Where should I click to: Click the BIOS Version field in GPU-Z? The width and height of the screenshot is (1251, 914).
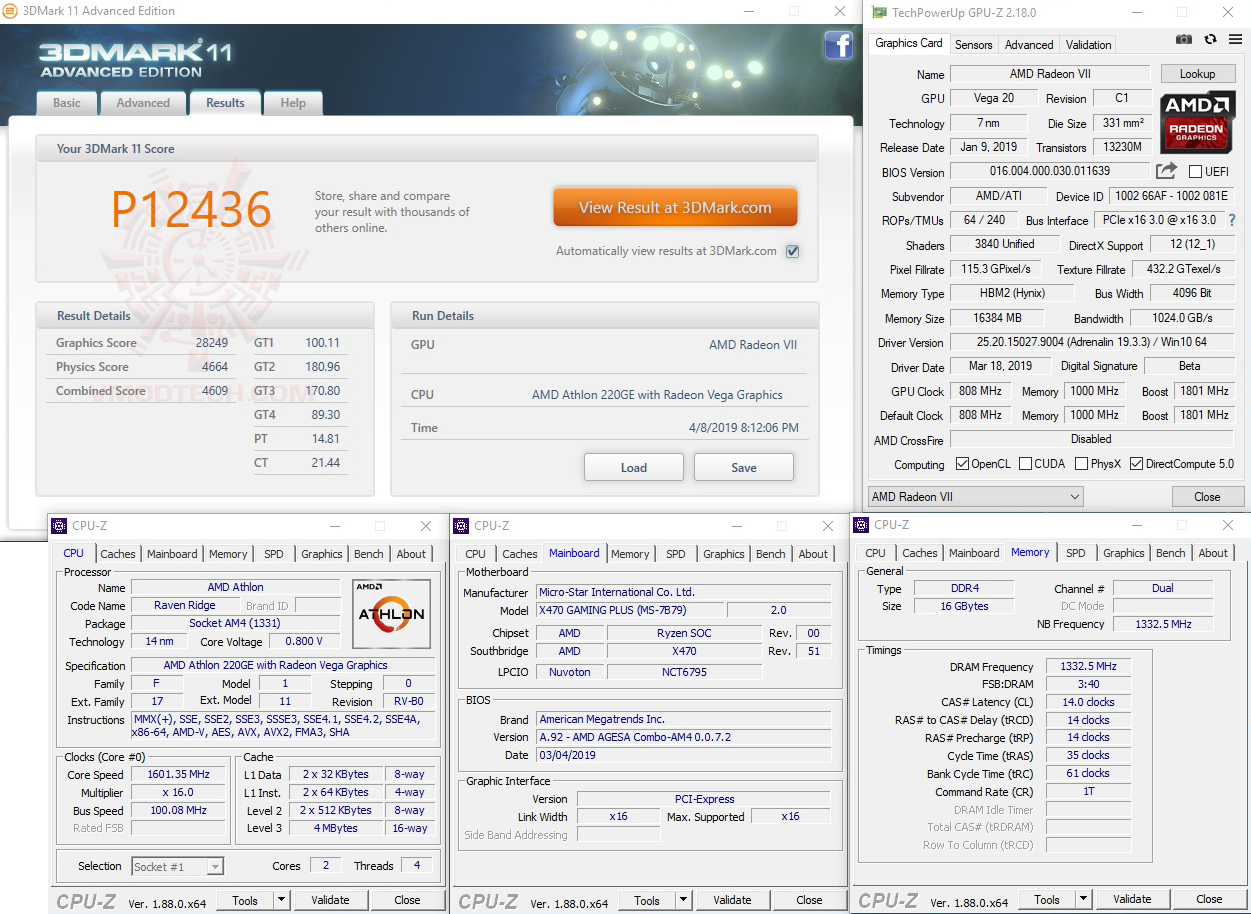click(1050, 171)
